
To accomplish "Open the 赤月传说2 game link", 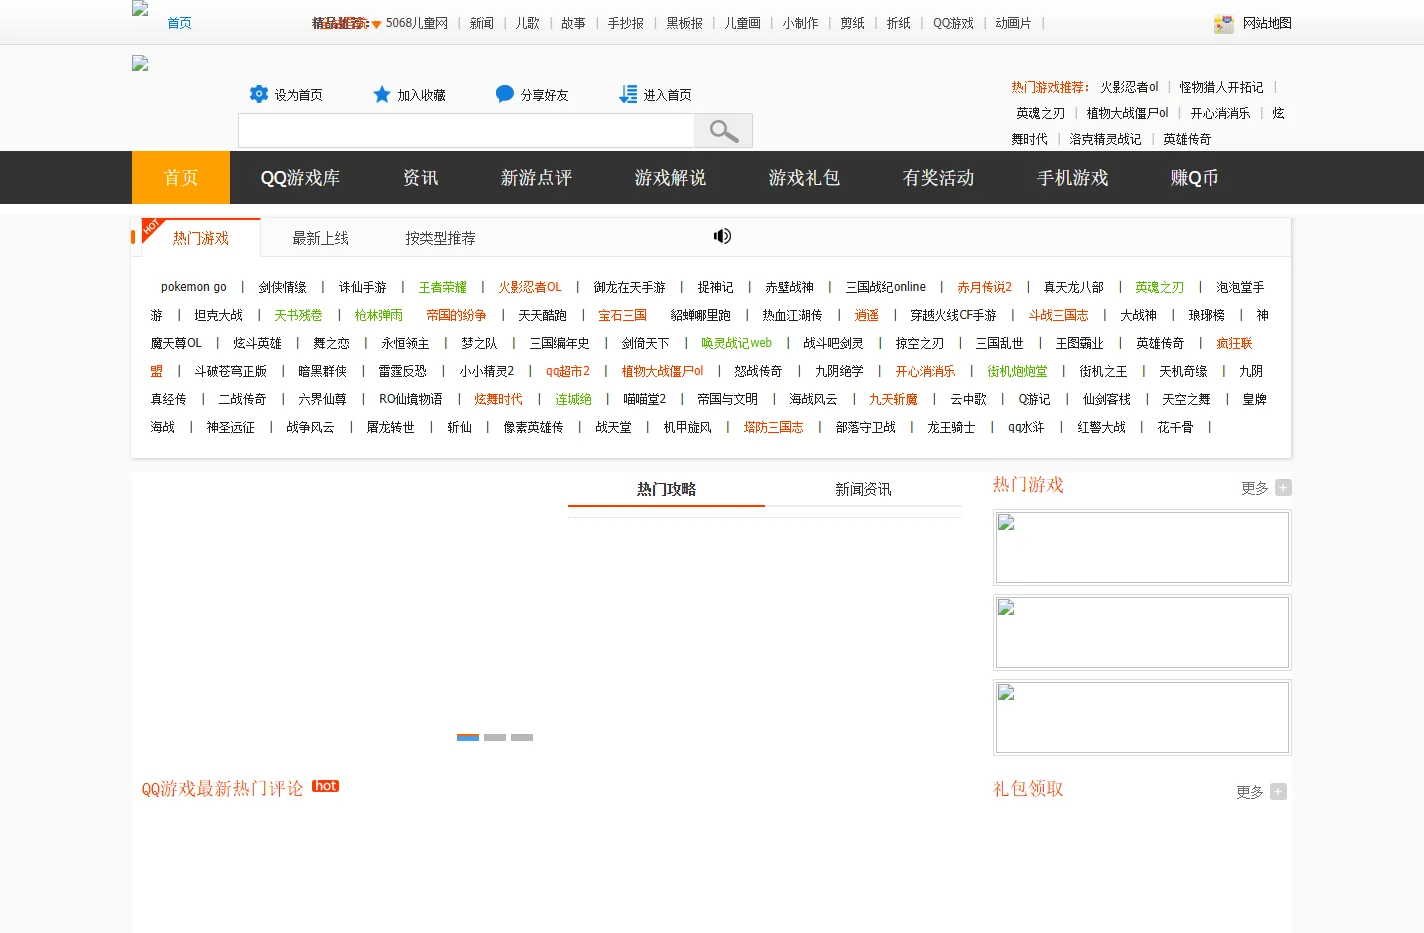I will pyautogui.click(x=984, y=287).
